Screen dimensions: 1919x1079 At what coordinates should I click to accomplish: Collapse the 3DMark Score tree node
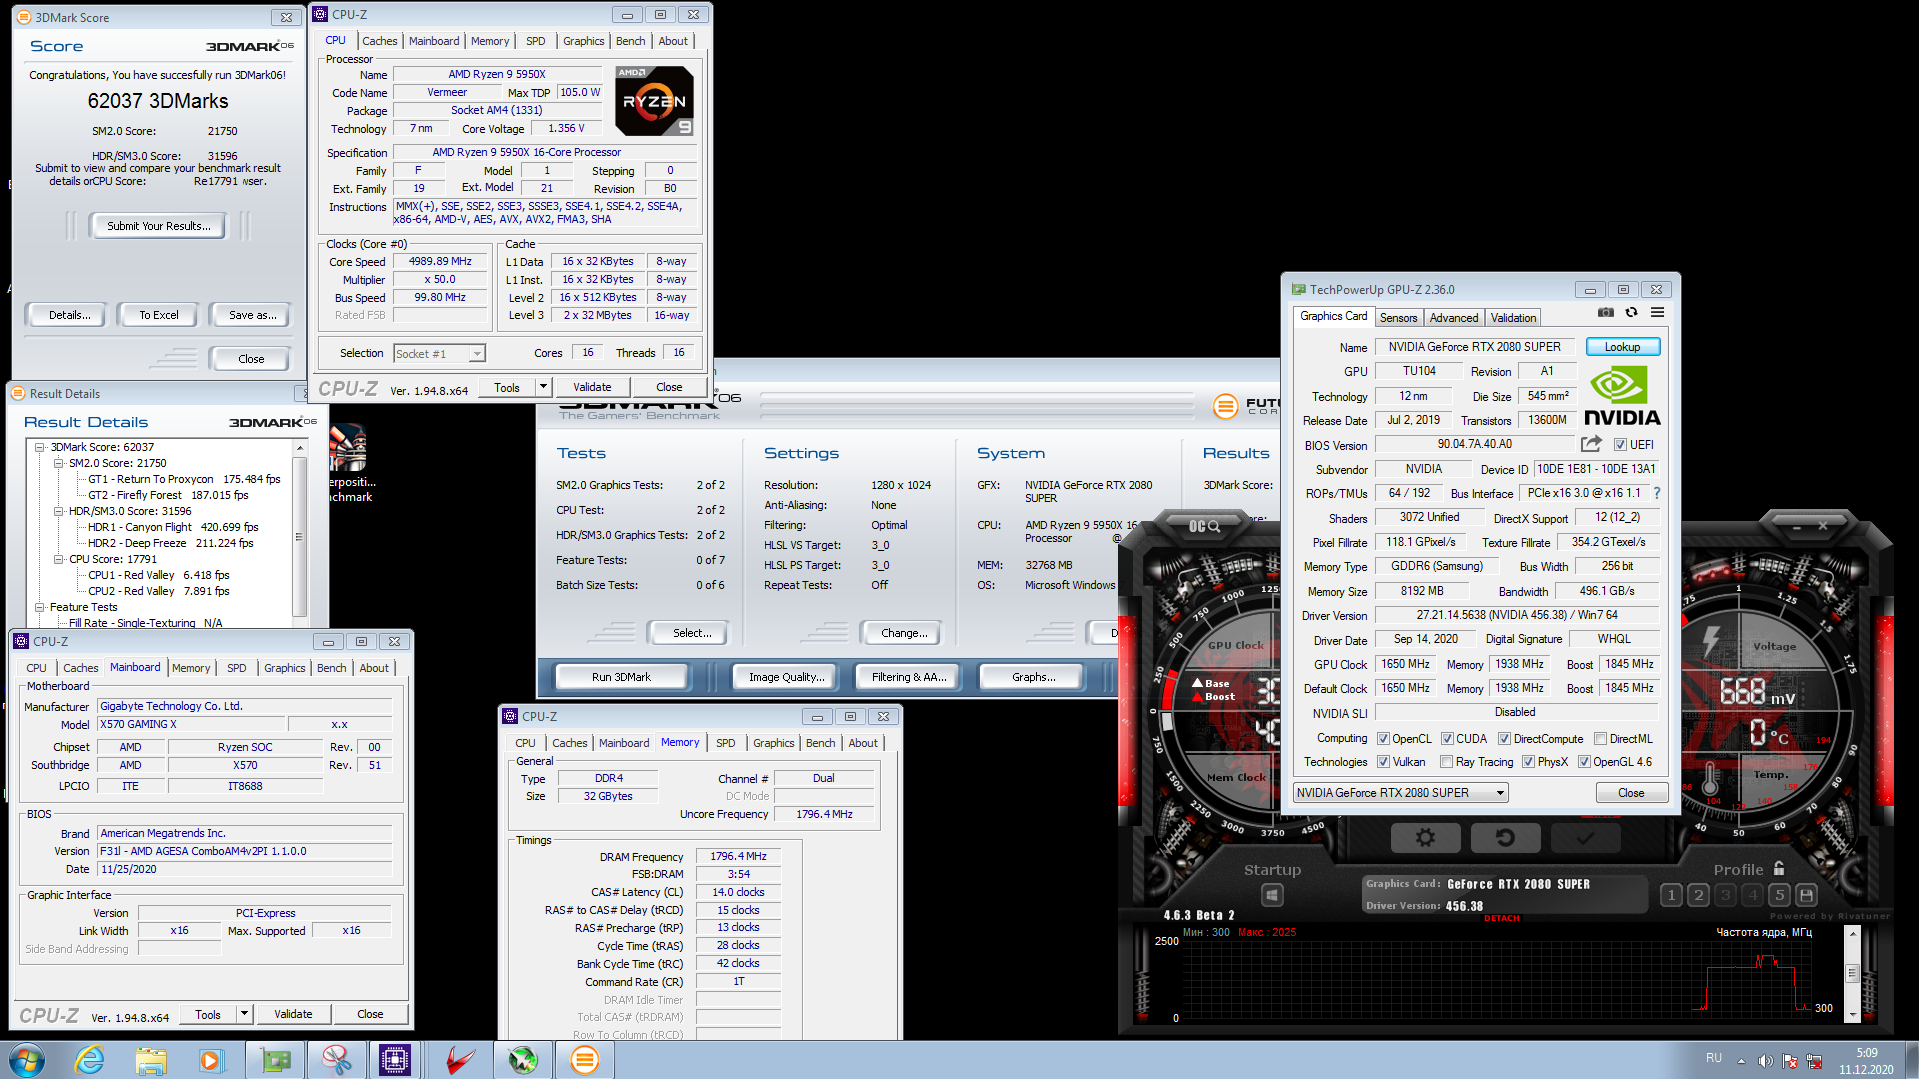tap(40, 447)
